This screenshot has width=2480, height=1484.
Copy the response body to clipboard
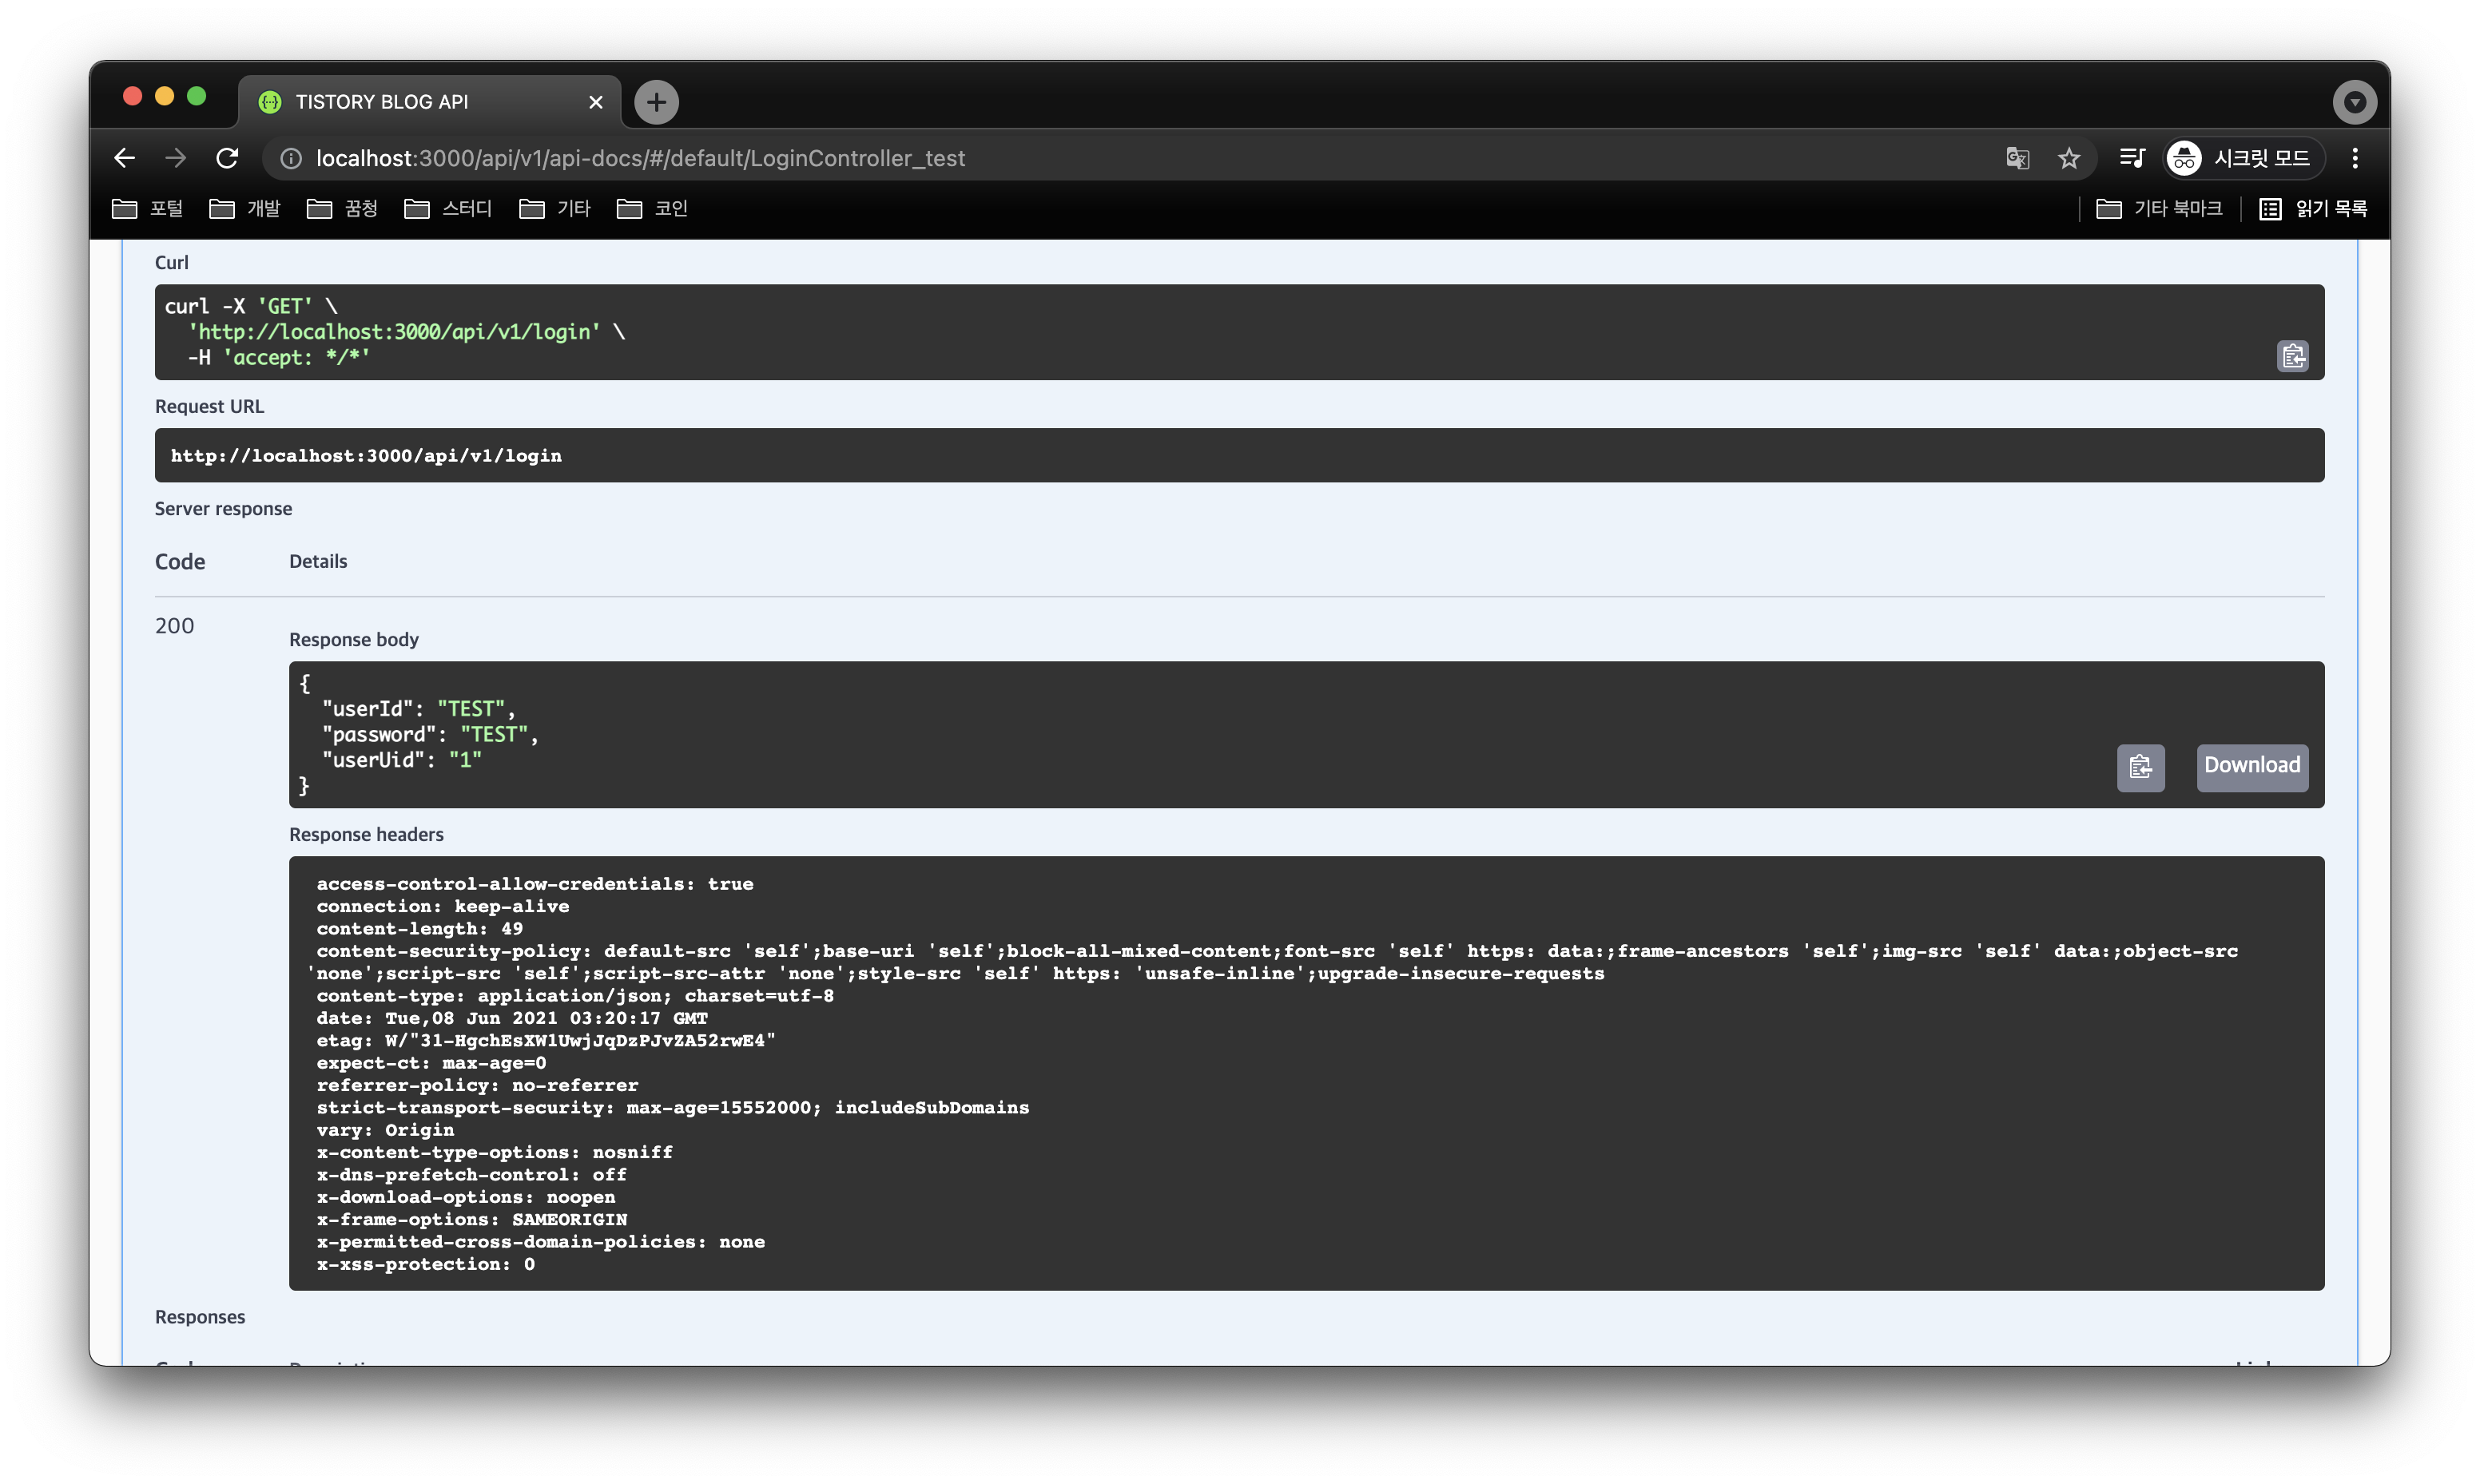[2140, 767]
